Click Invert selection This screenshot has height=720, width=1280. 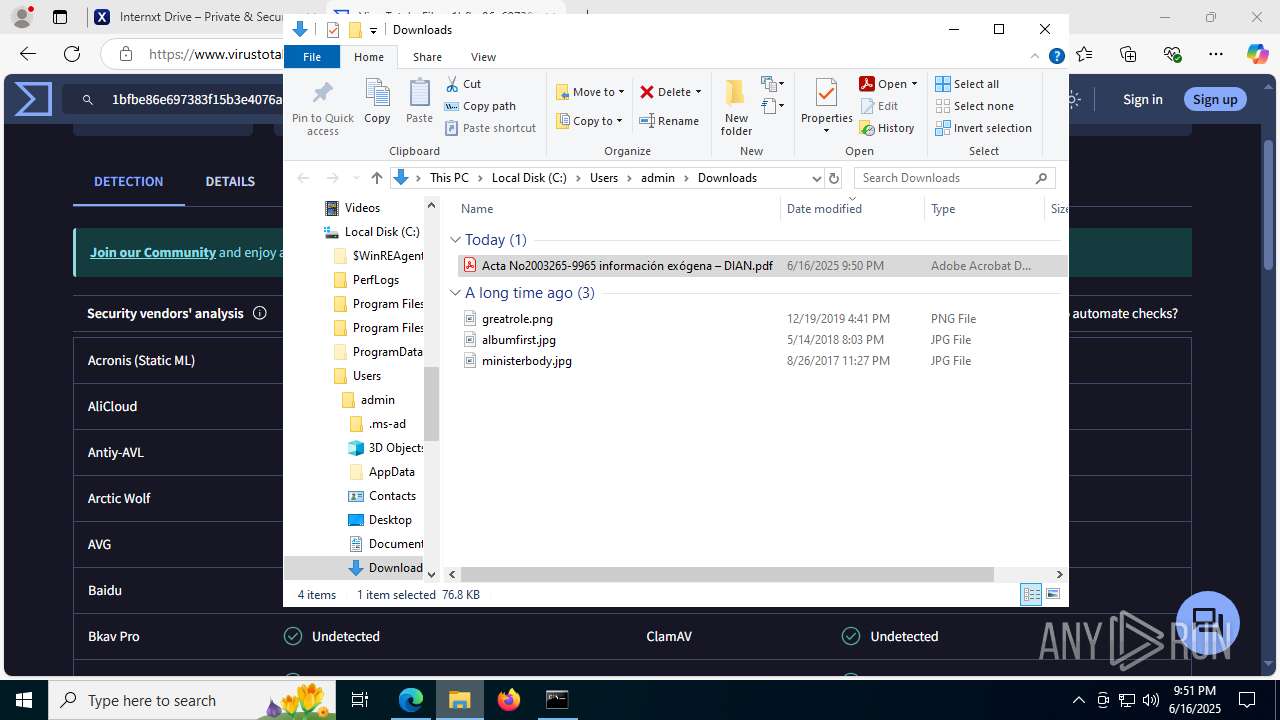pos(983,128)
